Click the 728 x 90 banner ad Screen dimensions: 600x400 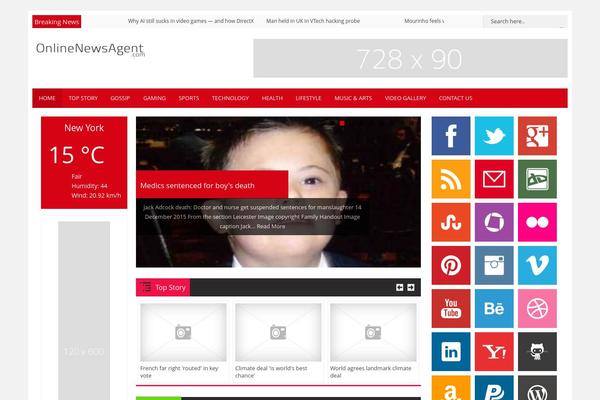[x=410, y=58]
